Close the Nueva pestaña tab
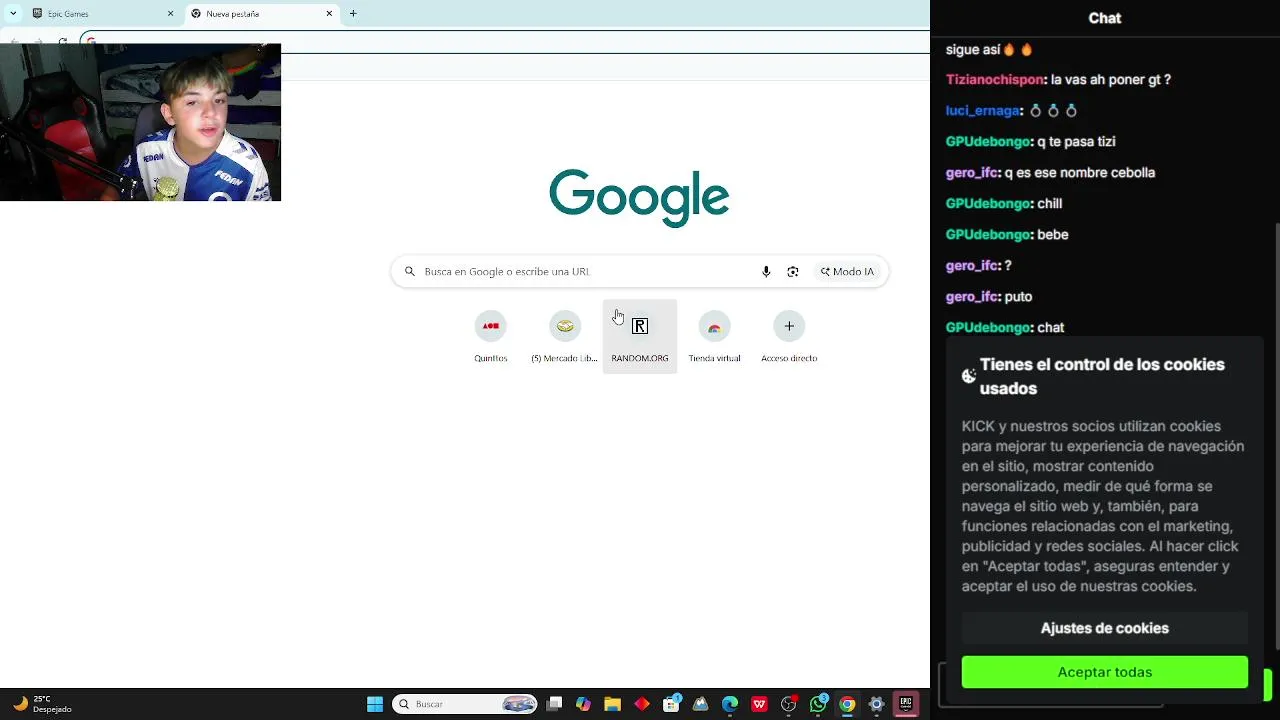Screen dimensions: 1280x720 (x=329, y=14)
